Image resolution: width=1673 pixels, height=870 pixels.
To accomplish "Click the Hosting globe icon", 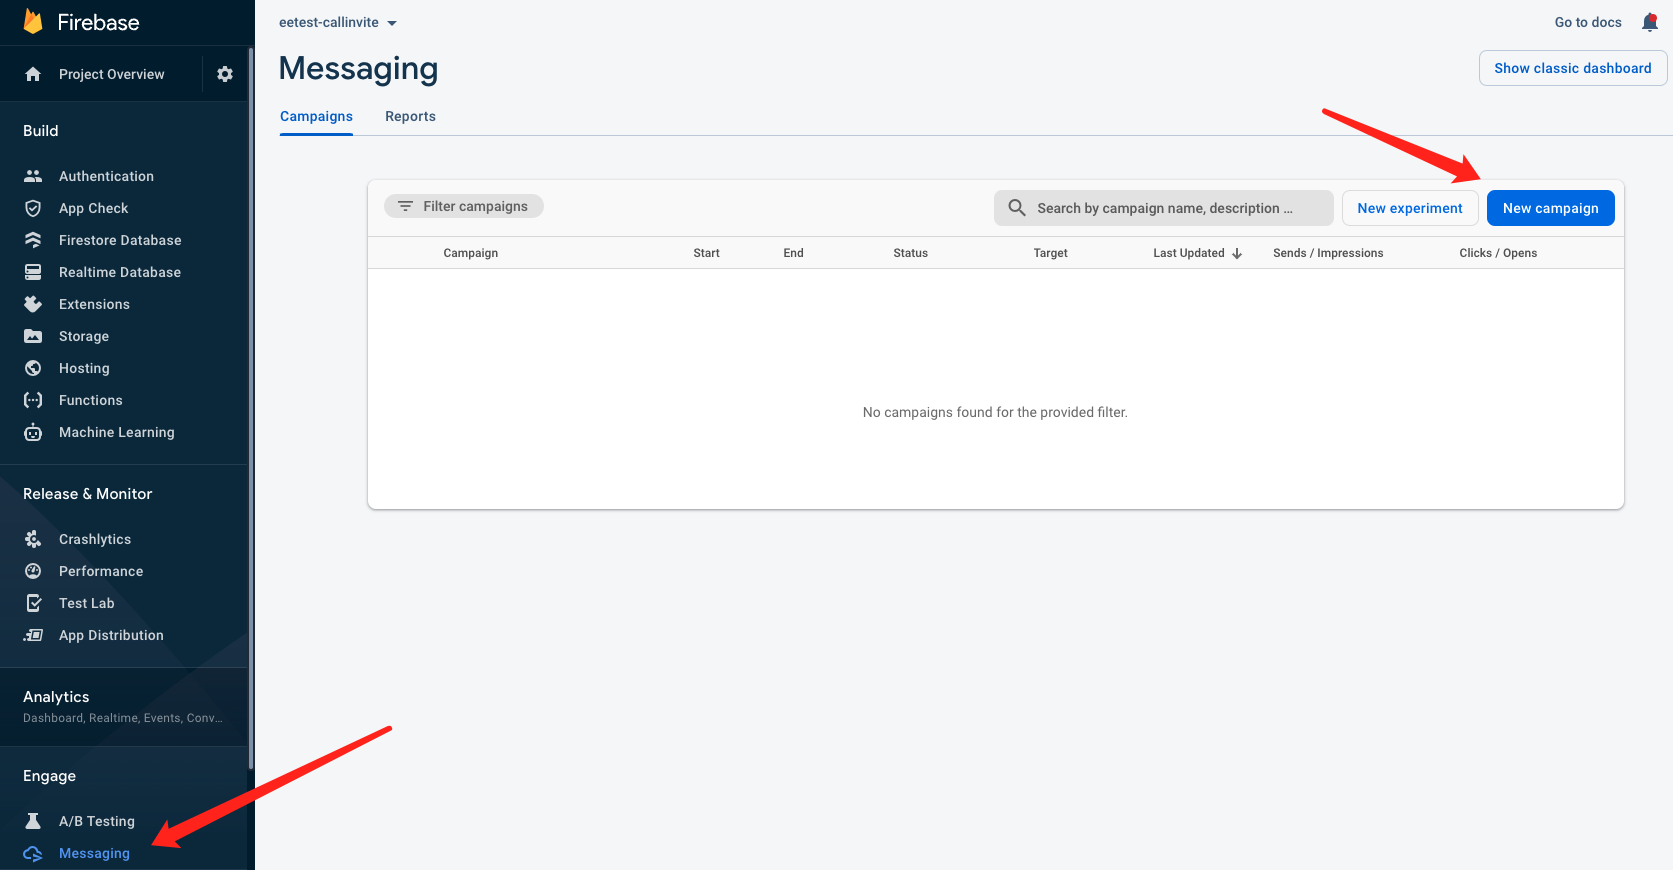I will pos(33,368).
